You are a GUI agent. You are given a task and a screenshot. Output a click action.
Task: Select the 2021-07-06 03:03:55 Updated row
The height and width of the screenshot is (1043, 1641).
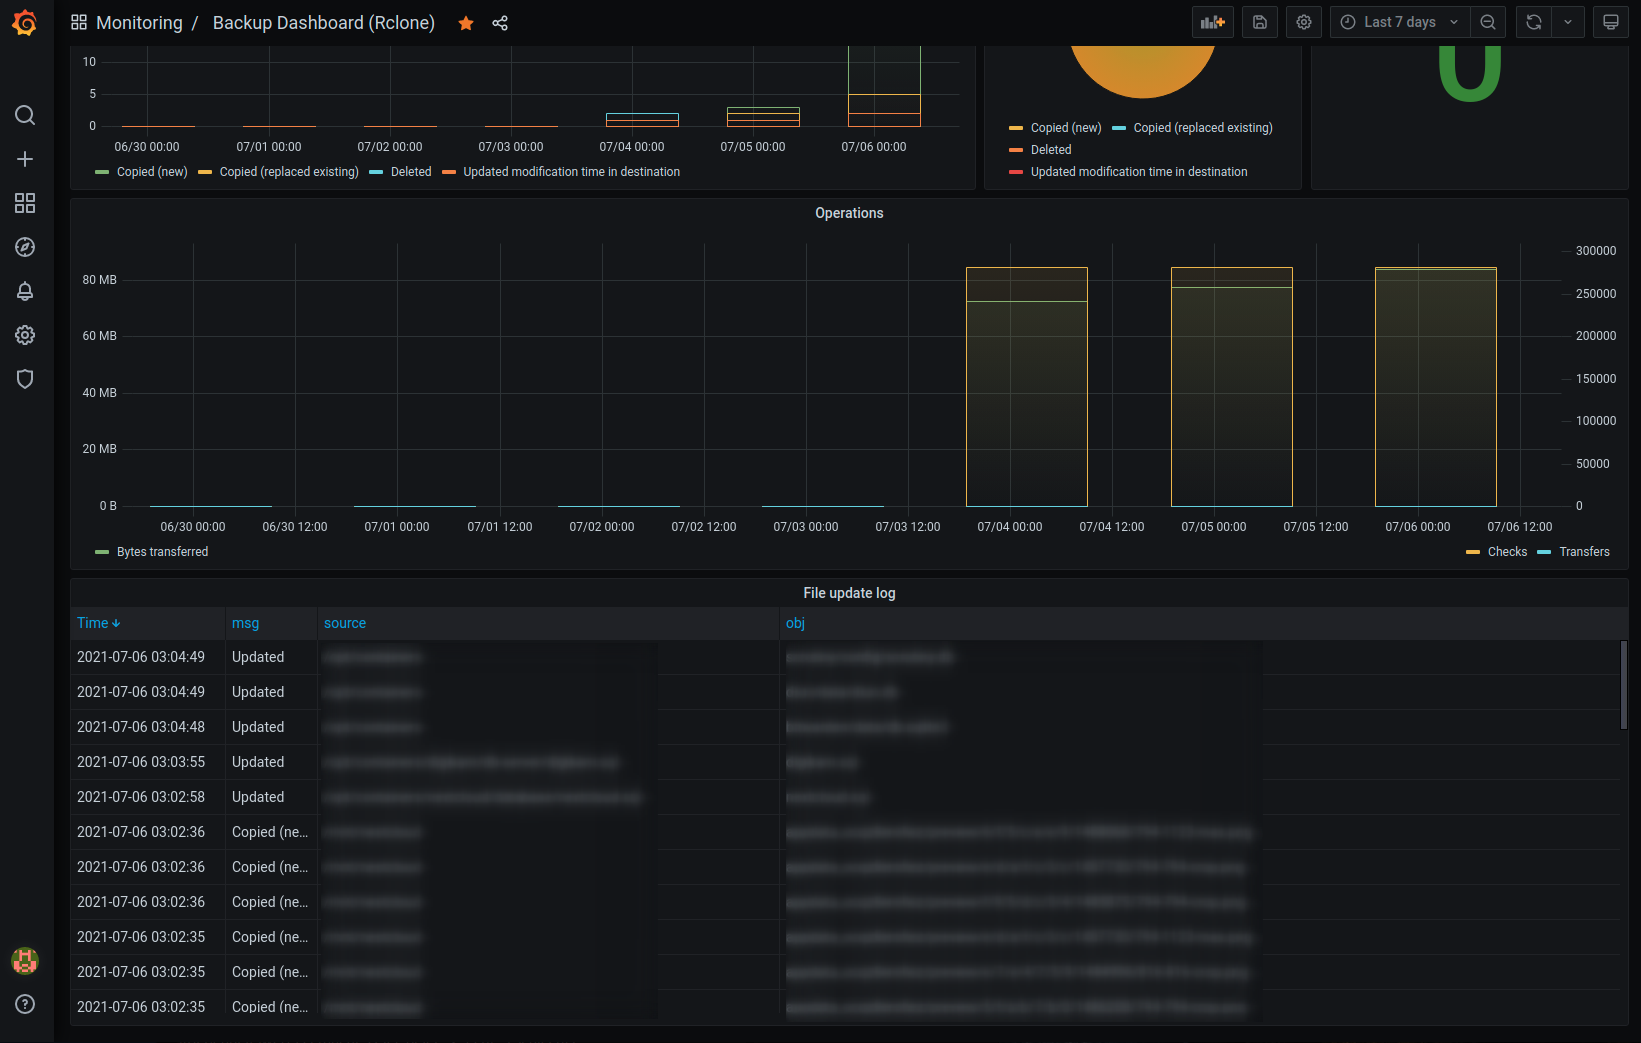point(845,762)
